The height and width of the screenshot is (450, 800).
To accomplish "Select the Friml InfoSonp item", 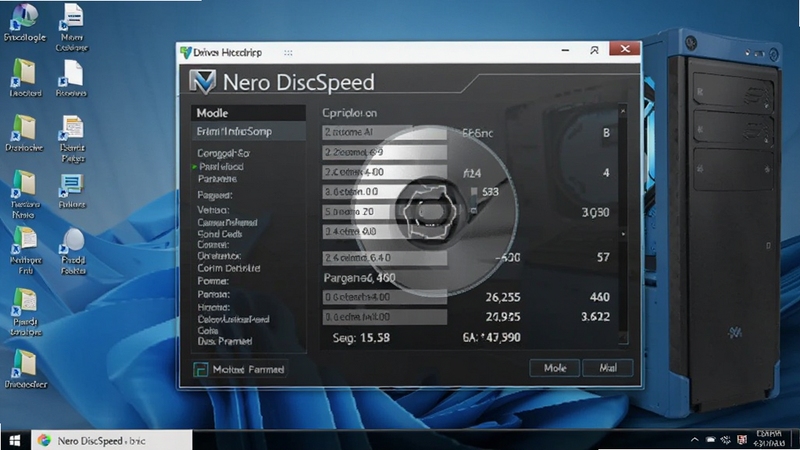I will [248, 132].
